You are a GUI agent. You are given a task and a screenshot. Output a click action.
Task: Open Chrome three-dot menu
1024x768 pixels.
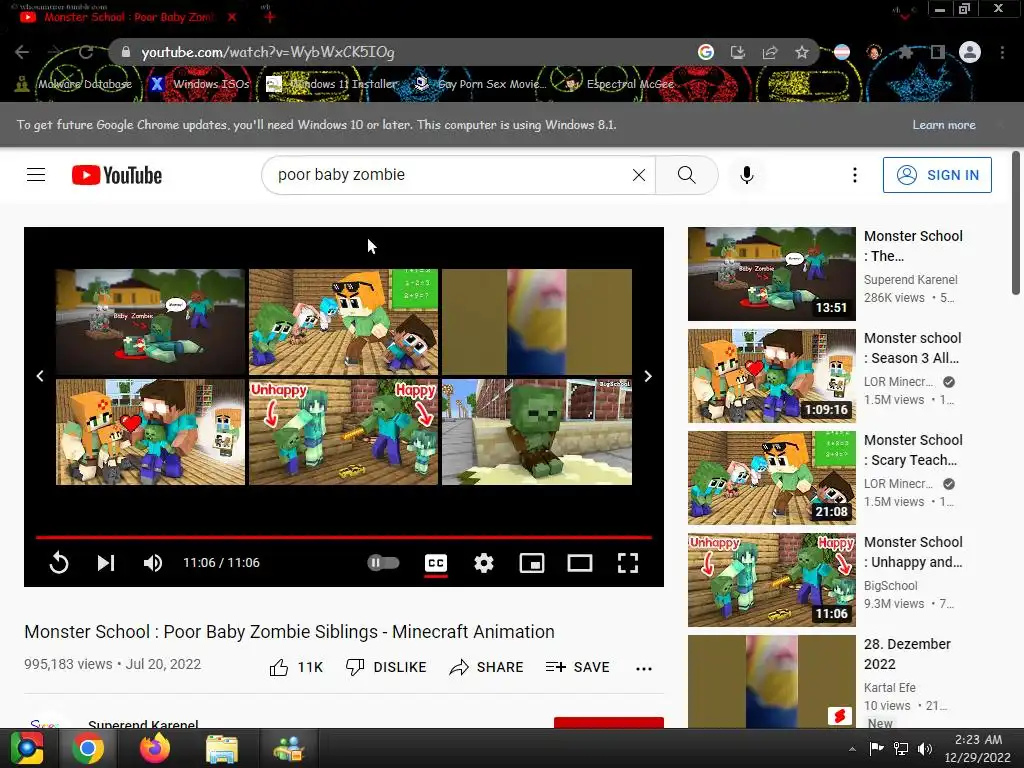pyautogui.click(x=1002, y=52)
